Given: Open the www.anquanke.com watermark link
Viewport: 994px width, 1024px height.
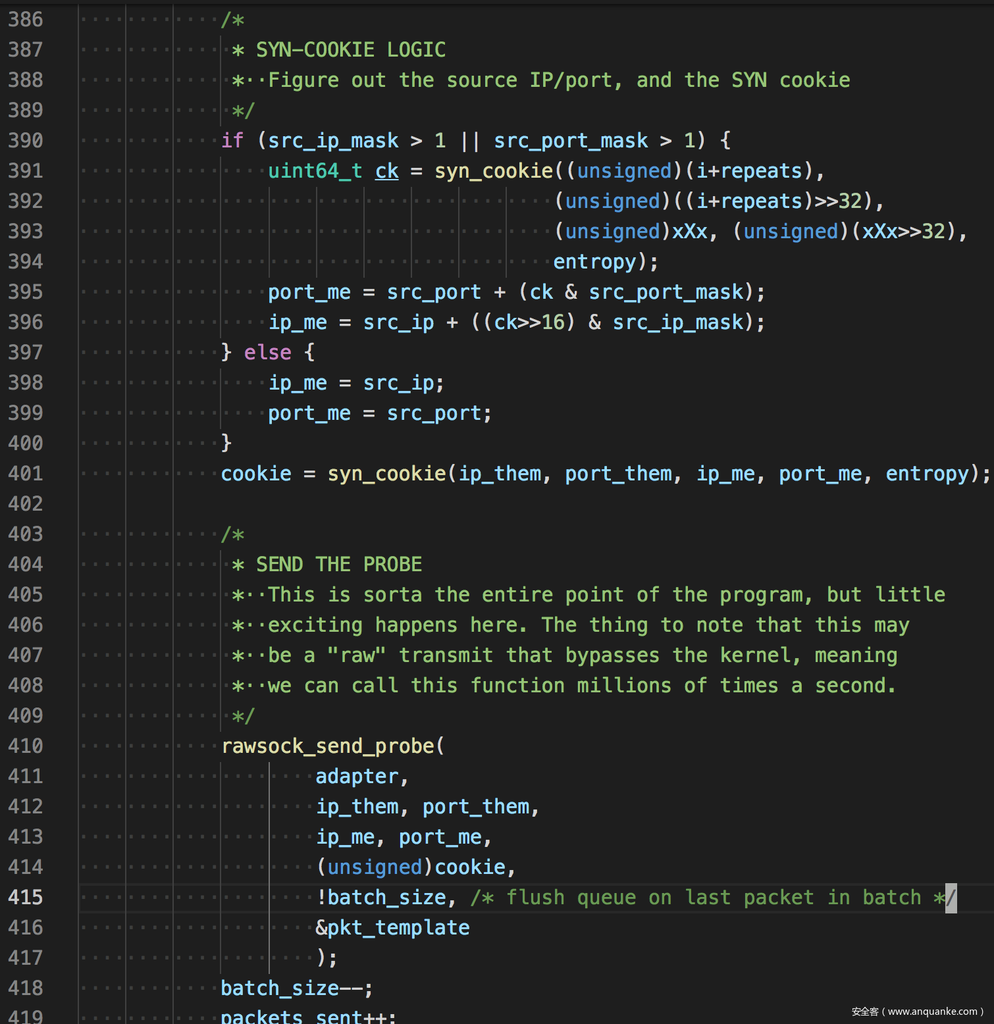Looking at the screenshot, I should pyautogui.click(x=916, y=1011).
